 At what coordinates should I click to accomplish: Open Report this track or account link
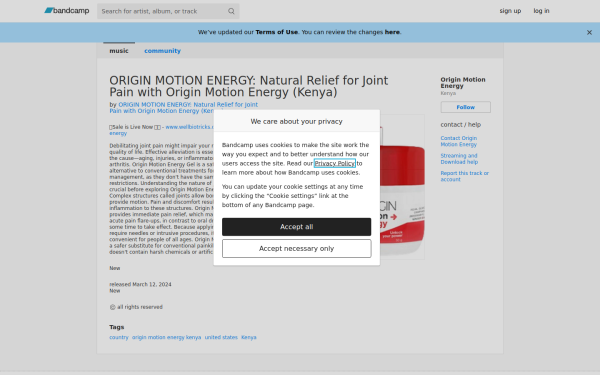point(465,176)
